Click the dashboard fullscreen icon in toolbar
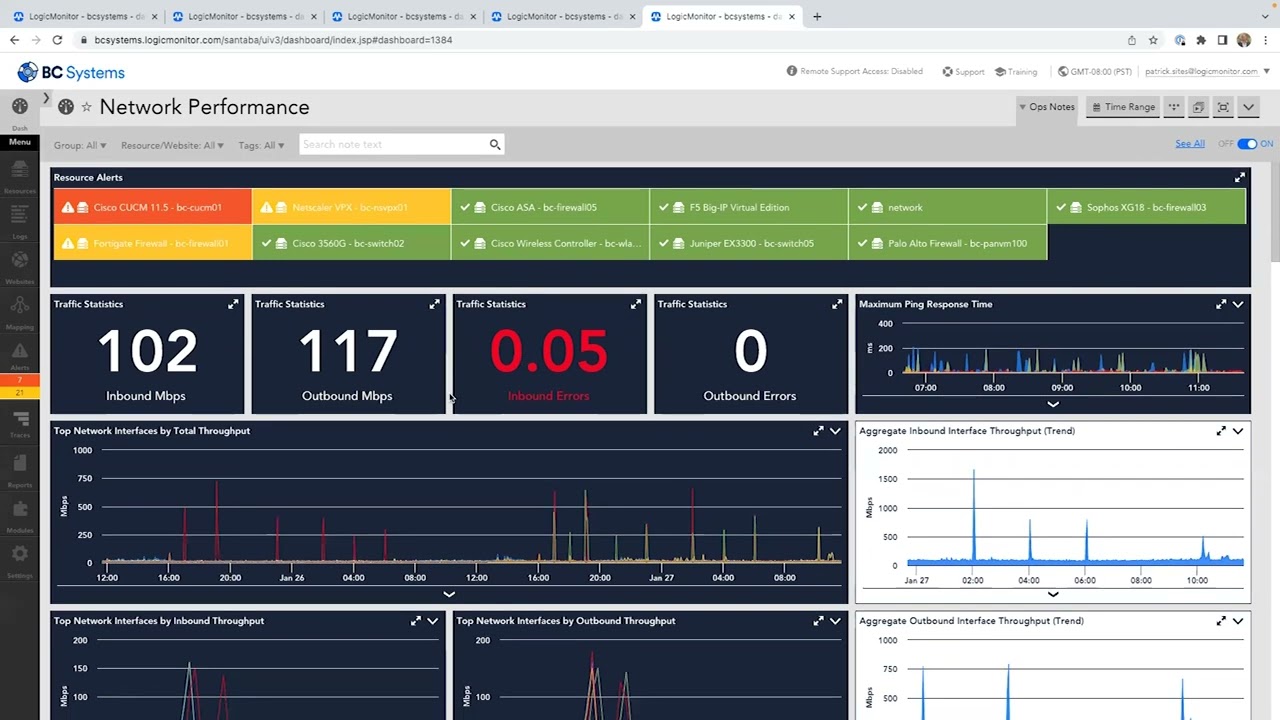 [x=1223, y=107]
